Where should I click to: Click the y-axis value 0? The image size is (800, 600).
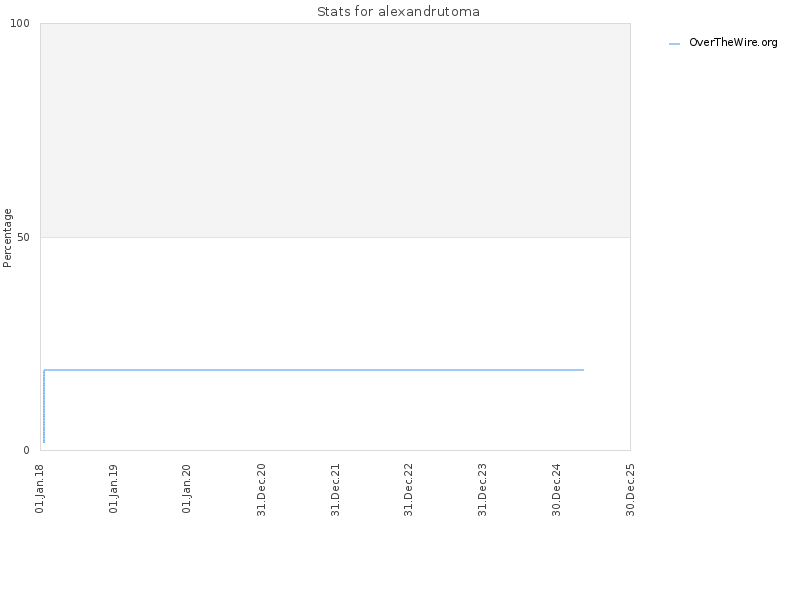point(26,450)
